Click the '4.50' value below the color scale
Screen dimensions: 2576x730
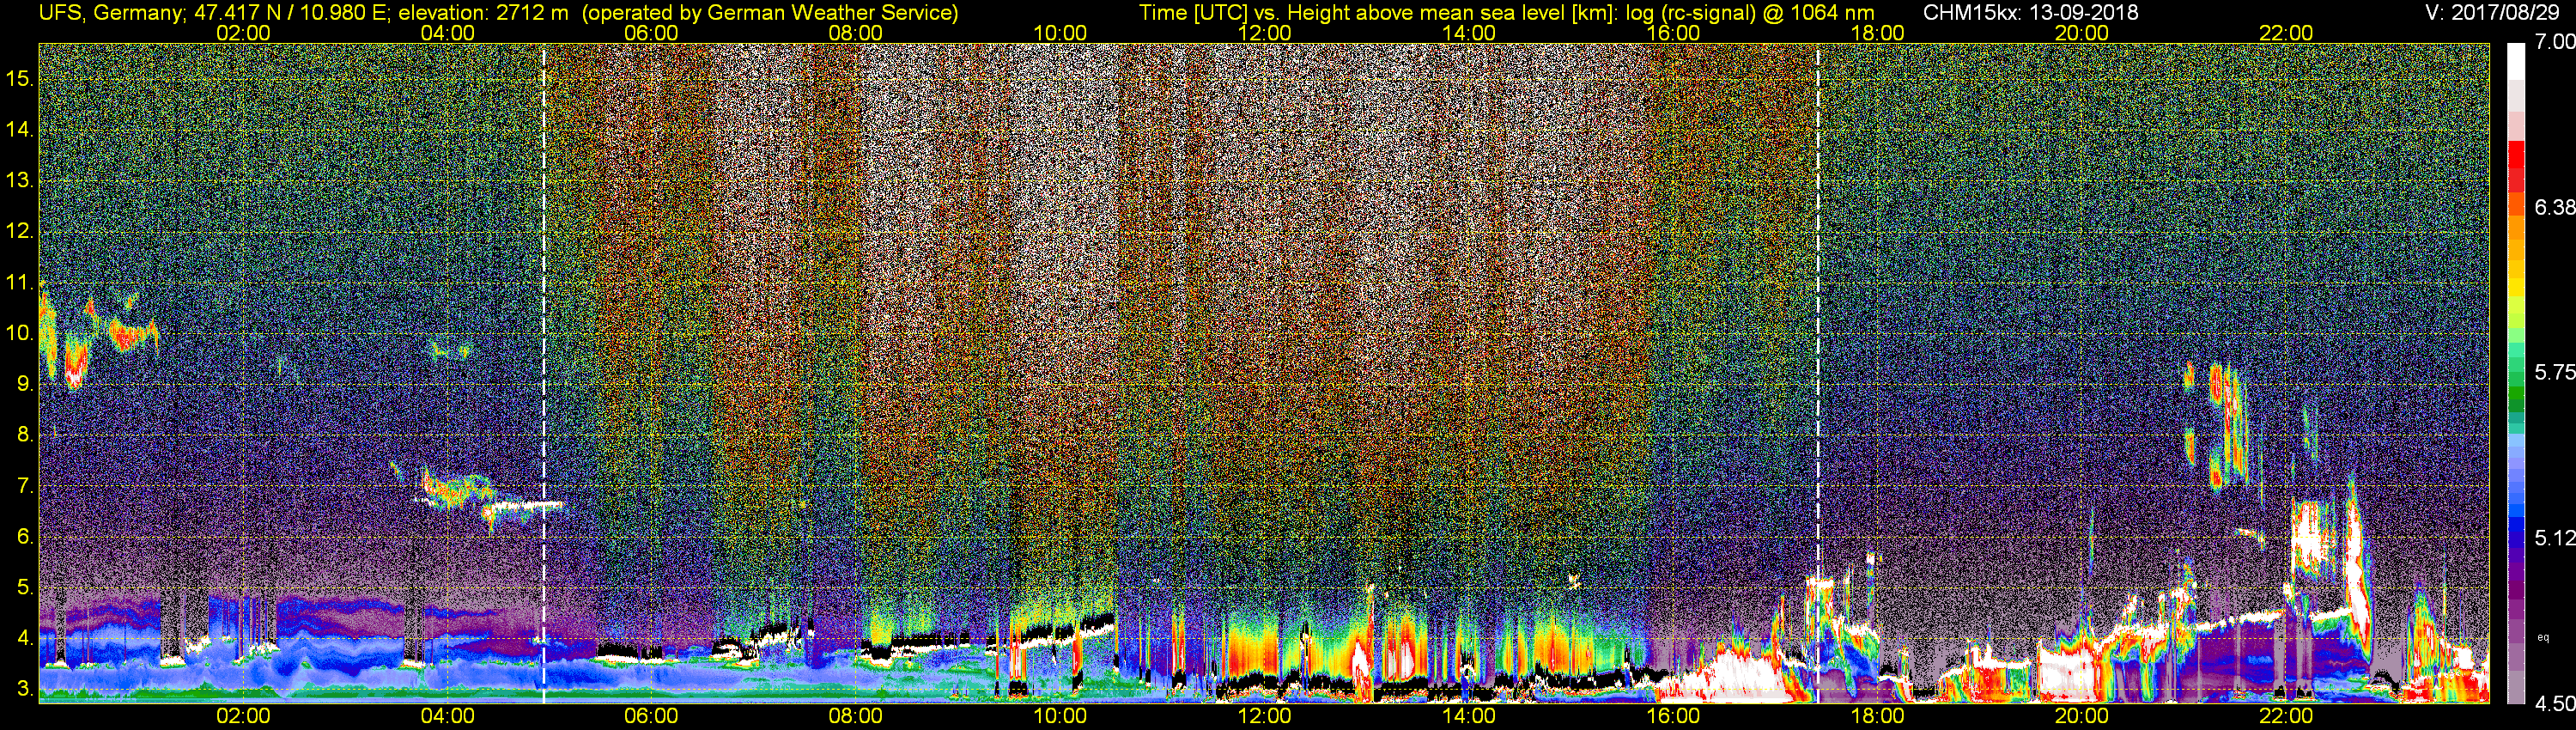click(2554, 704)
